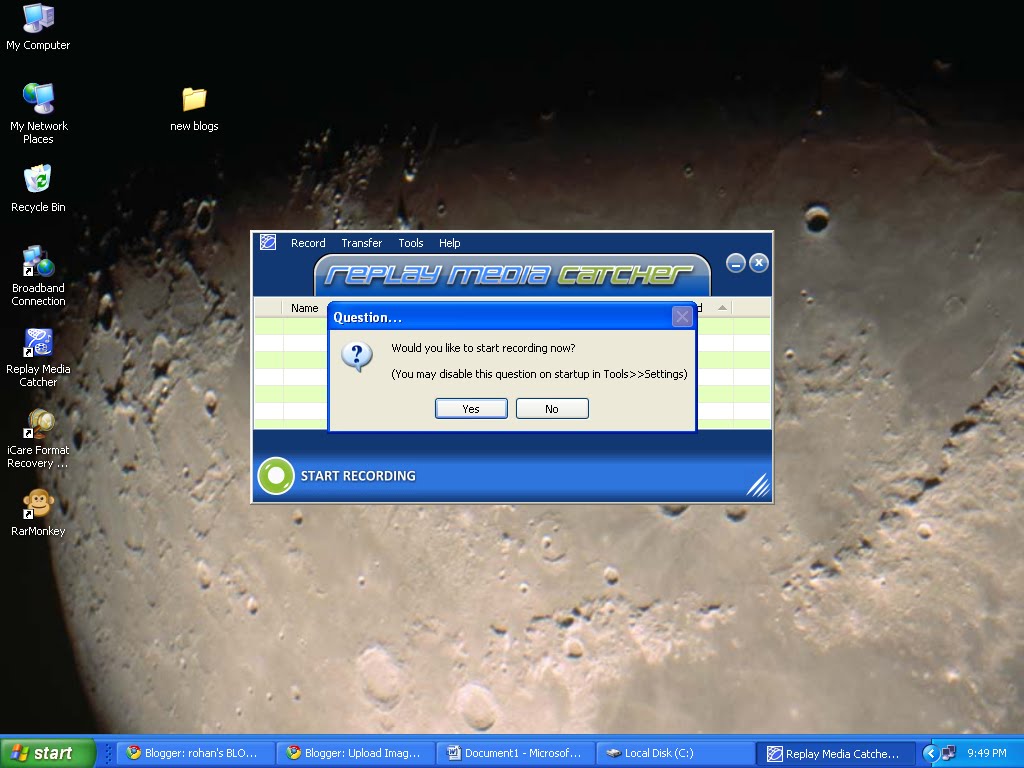This screenshot has height=768, width=1024.
Task: Click the Name column header
Action: [x=304, y=308]
